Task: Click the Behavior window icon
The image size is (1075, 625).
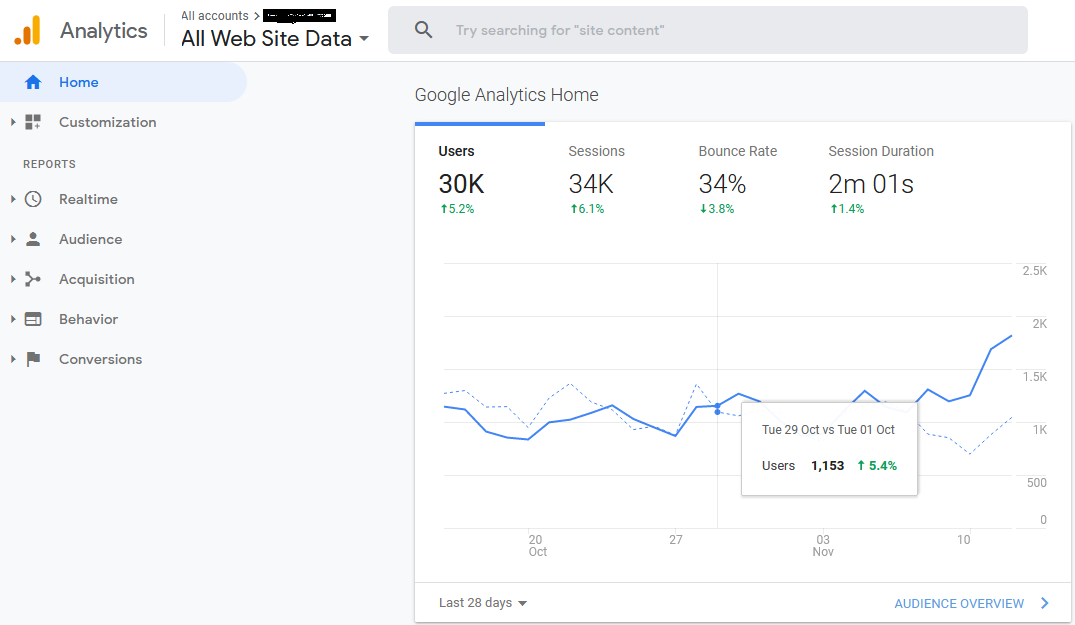Action: coord(33,319)
